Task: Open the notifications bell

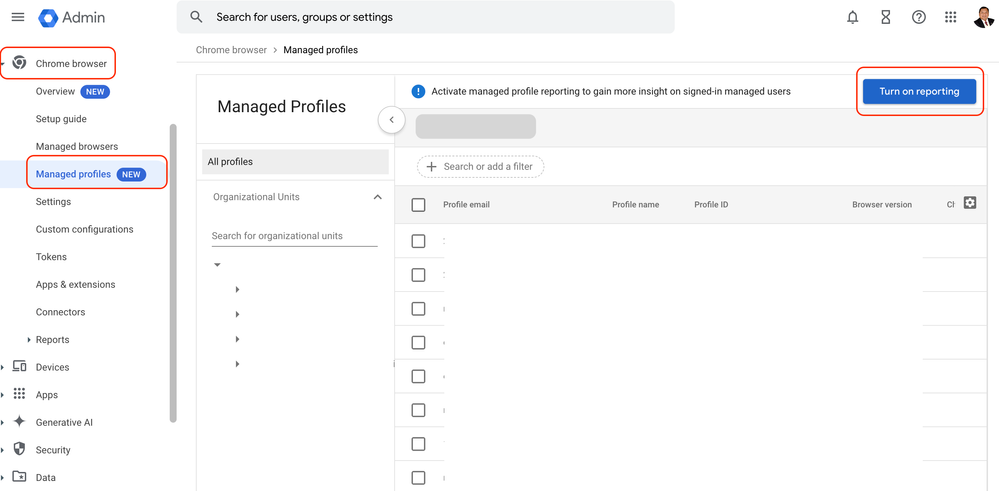Action: point(852,18)
